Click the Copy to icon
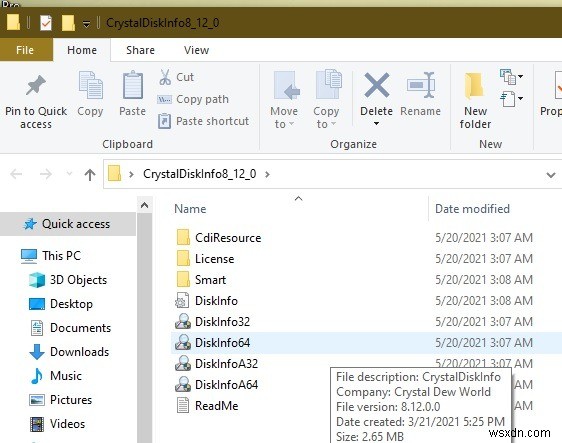The height and width of the screenshot is (443, 562). pos(328,84)
